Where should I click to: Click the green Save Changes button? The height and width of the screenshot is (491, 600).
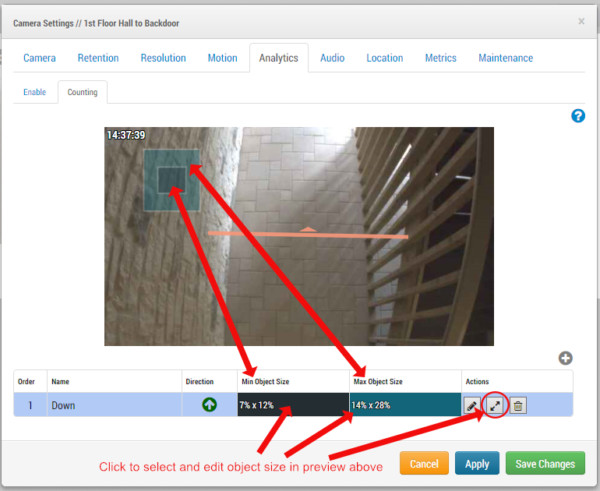(x=545, y=464)
